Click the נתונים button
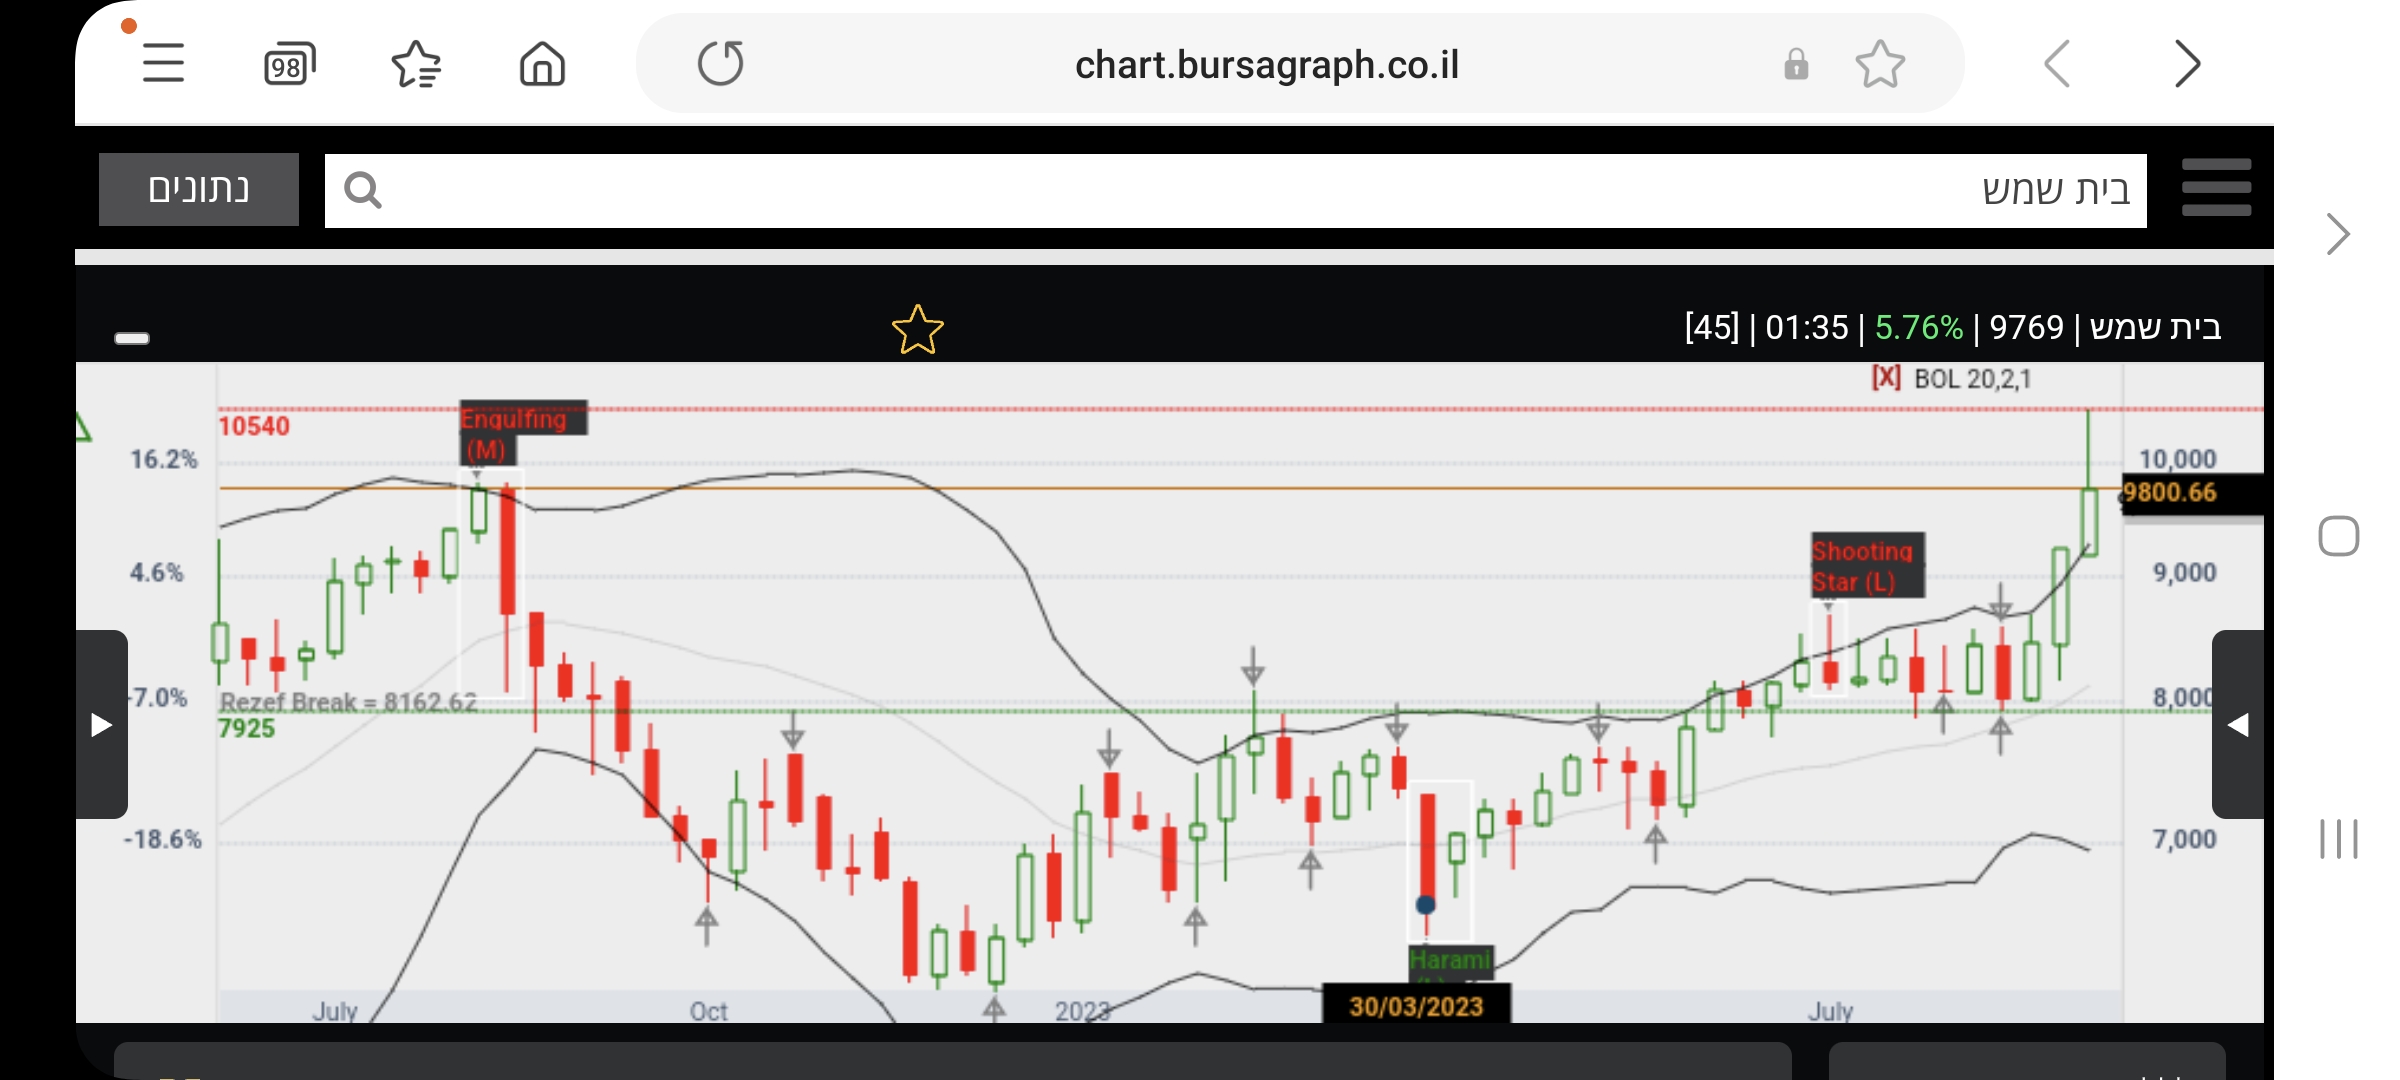This screenshot has width=2400, height=1080. 199,189
